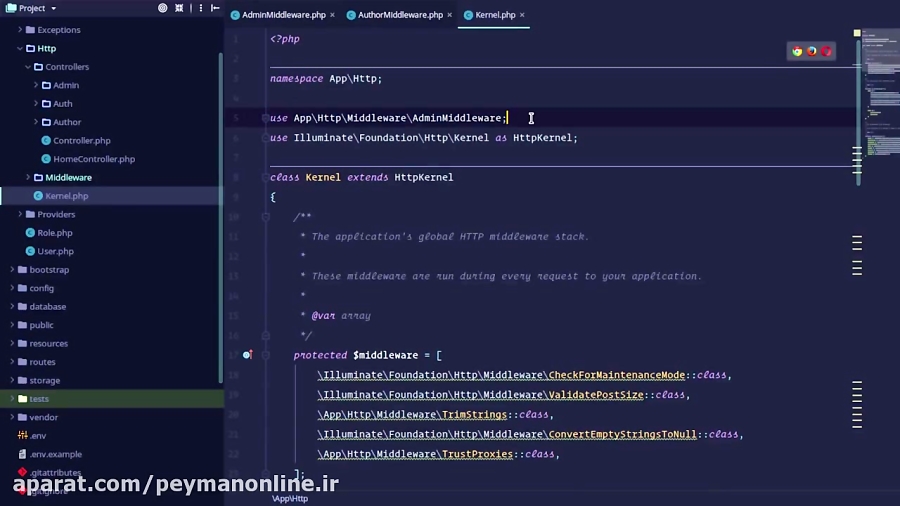Click the locate/scroll-from-source target icon

point(162,8)
